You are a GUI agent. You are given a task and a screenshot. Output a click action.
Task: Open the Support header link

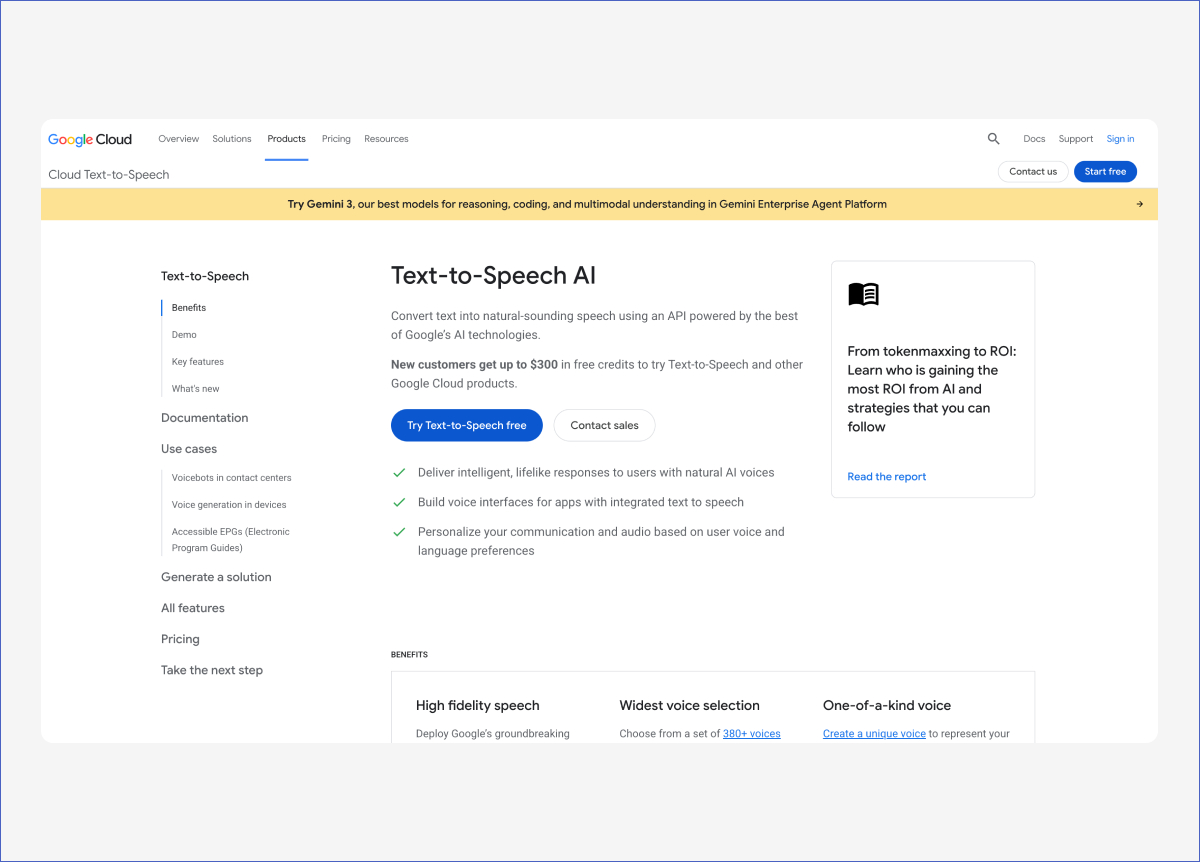coord(1076,139)
